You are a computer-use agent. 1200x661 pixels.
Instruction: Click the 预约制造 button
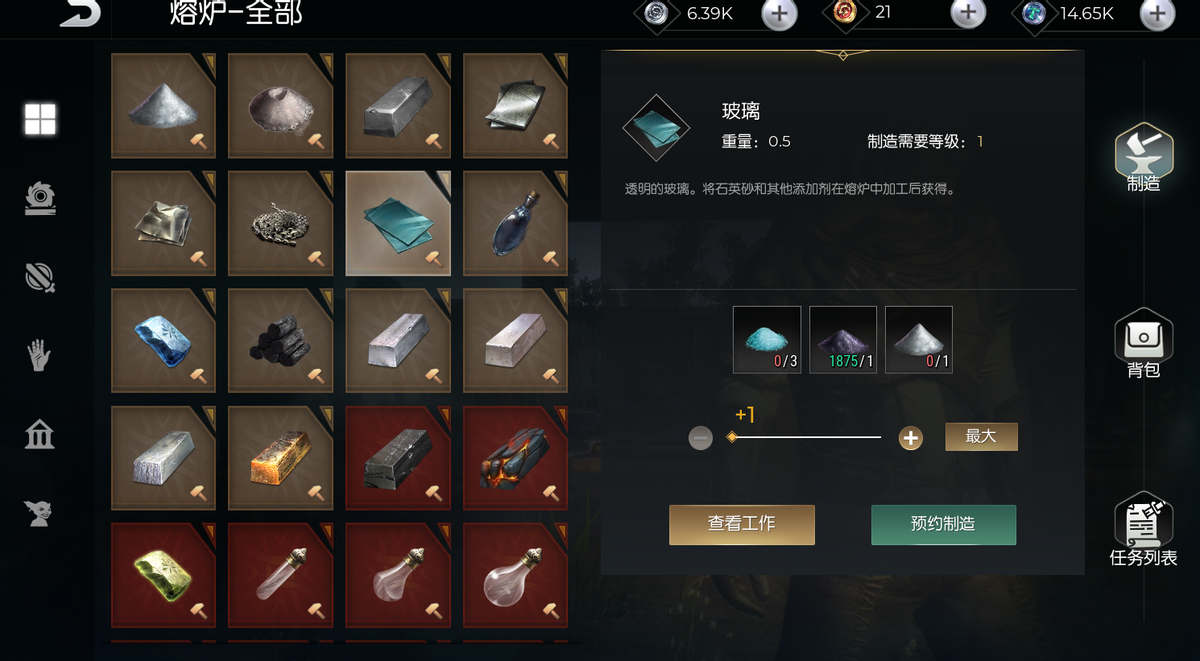pos(943,524)
